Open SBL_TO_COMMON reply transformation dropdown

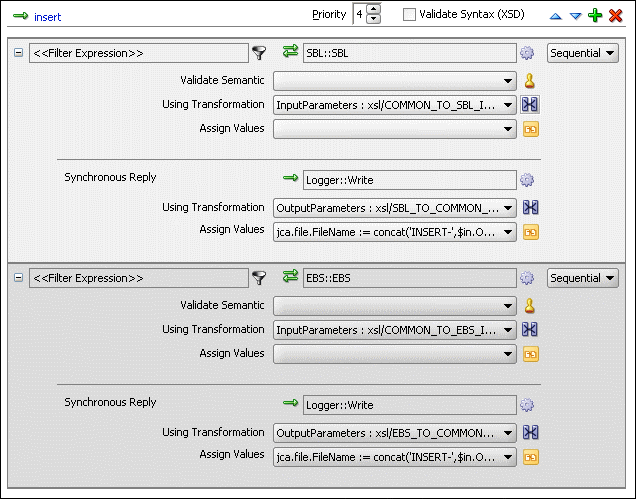tap(395, 208)
